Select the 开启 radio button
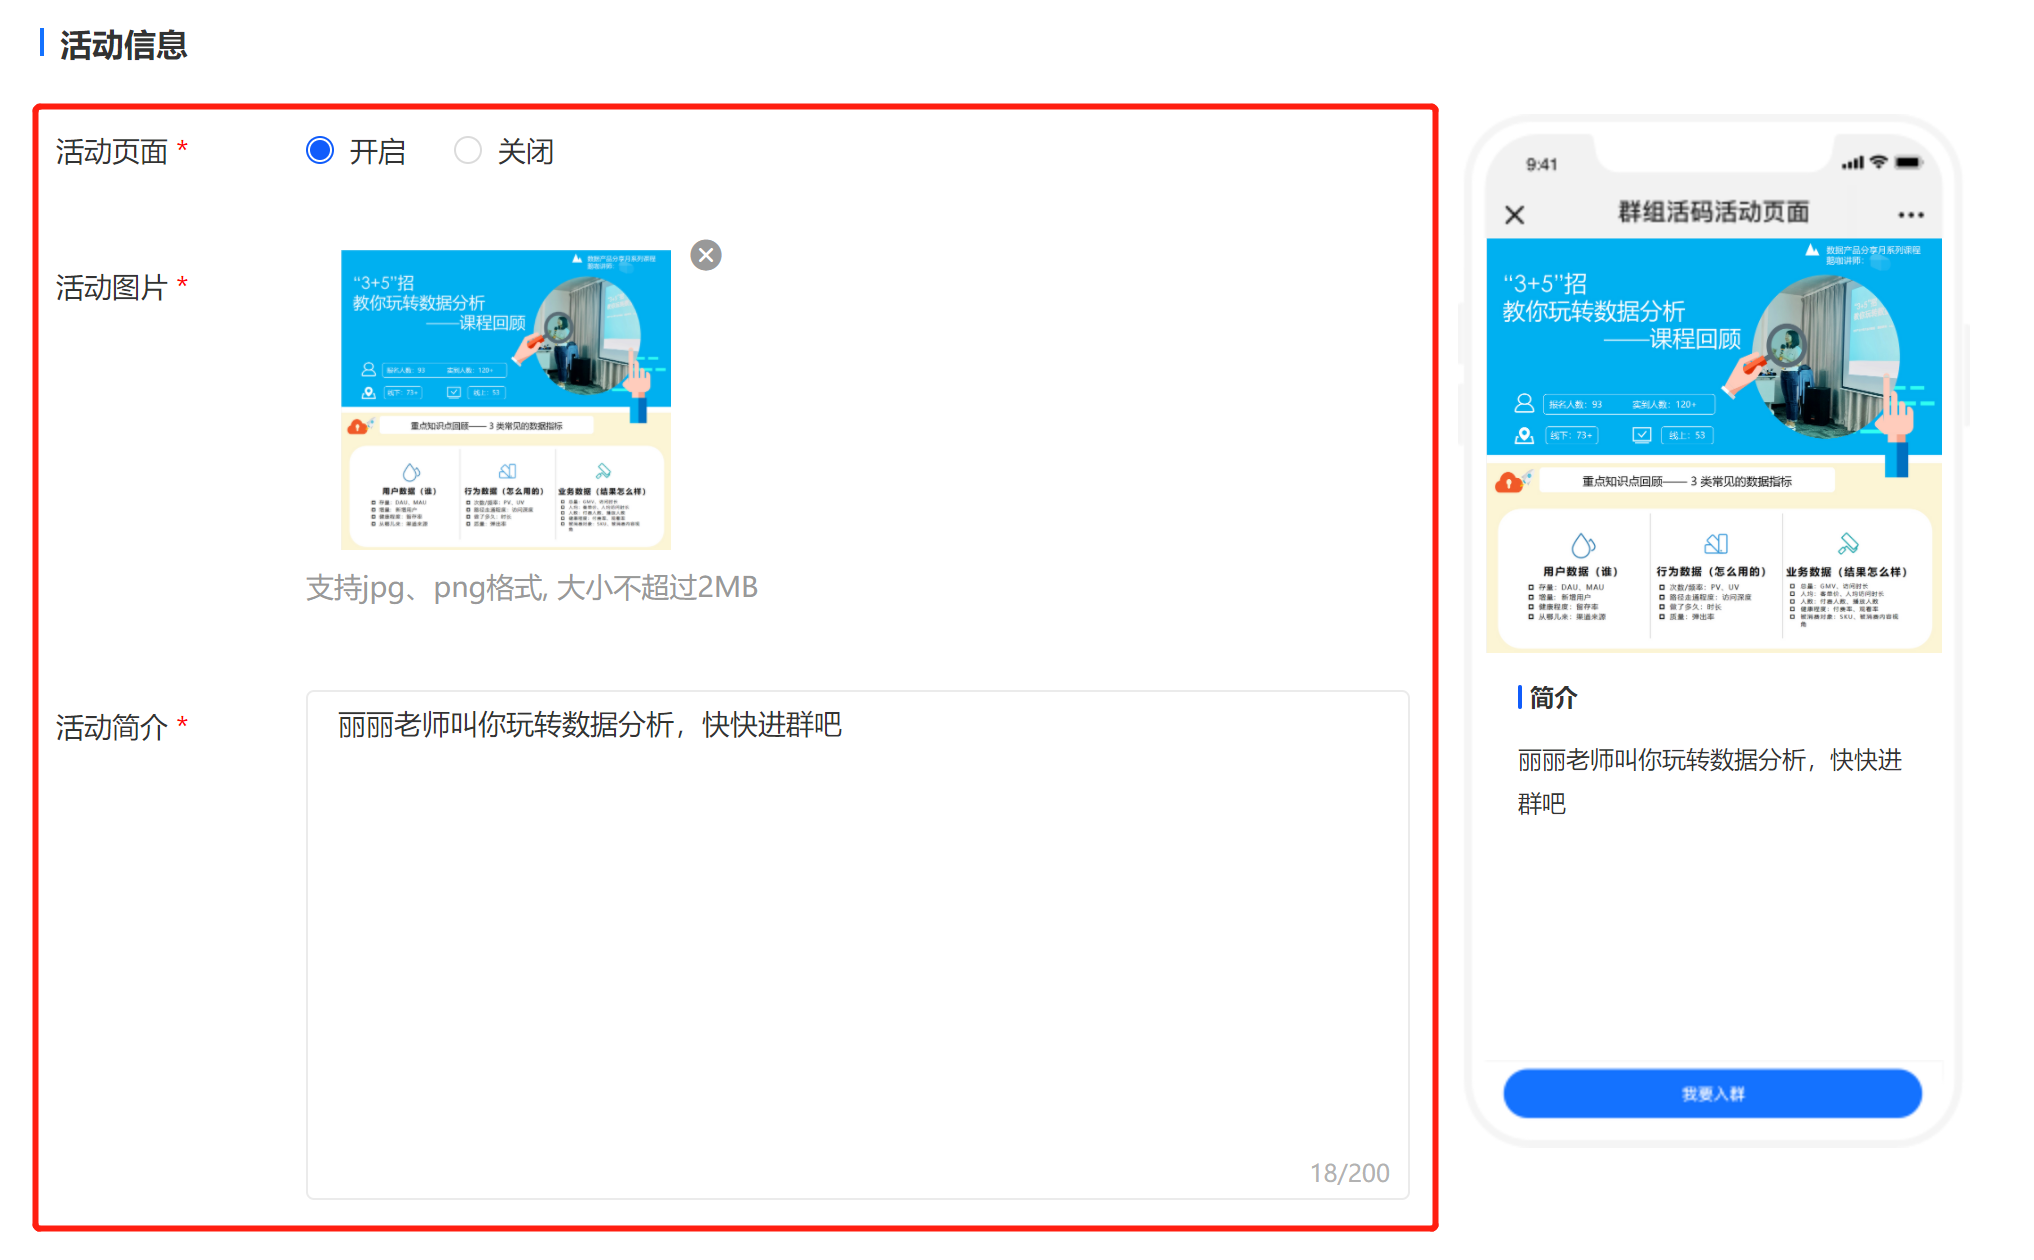Viewport: 2034px width, 1260px height. point(320,150)
